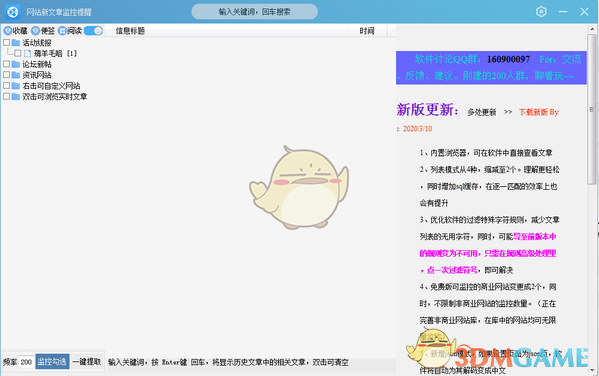
Task: Click the right panel vertical scrollbar thumb
Action: pos(591,110)
